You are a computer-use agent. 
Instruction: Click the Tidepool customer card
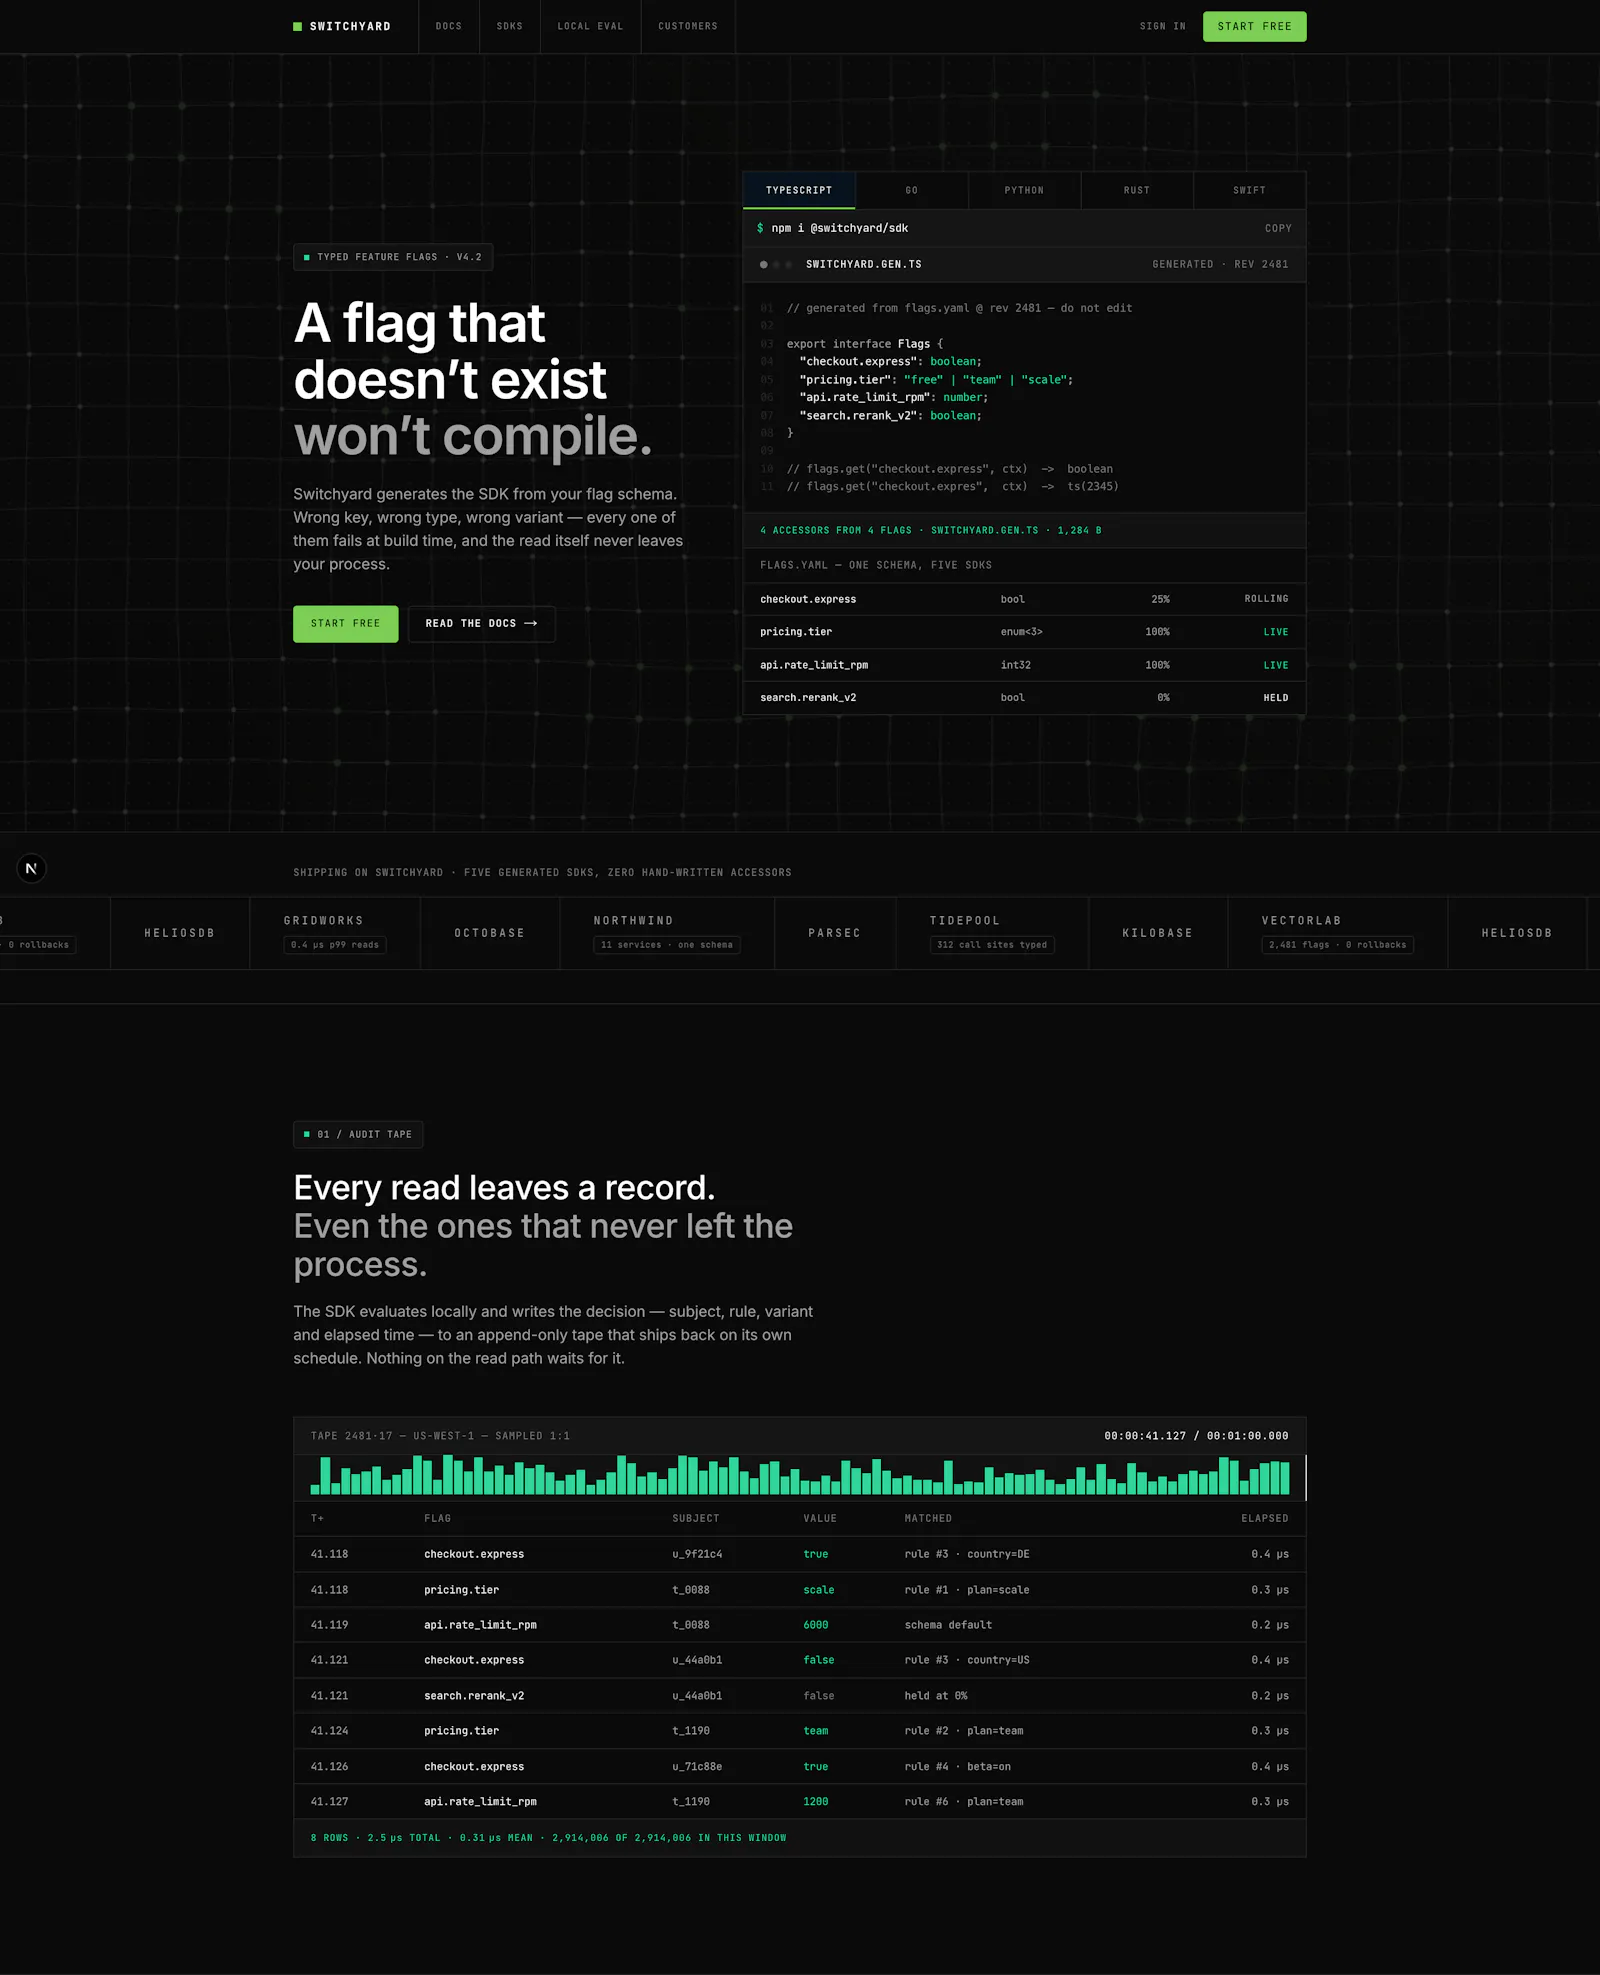(x=992, y=933)
